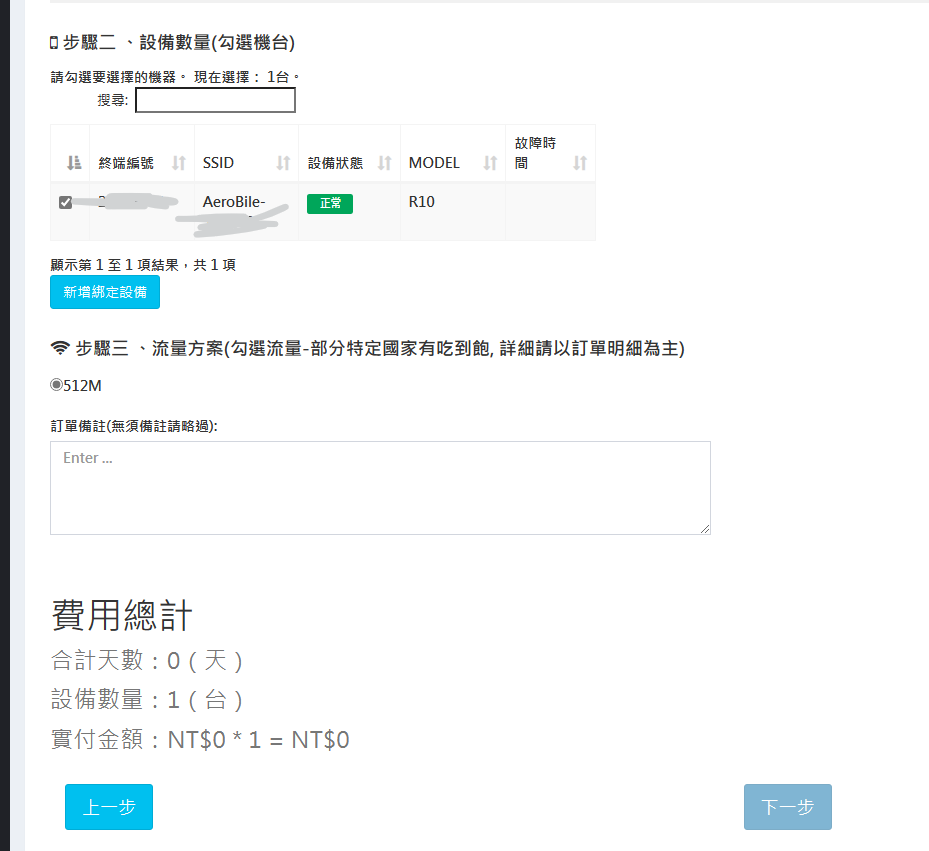The image size is (929, 851).
Task: Sort by 設備狀態 column arrows
Action: click(x=385, y=162)
